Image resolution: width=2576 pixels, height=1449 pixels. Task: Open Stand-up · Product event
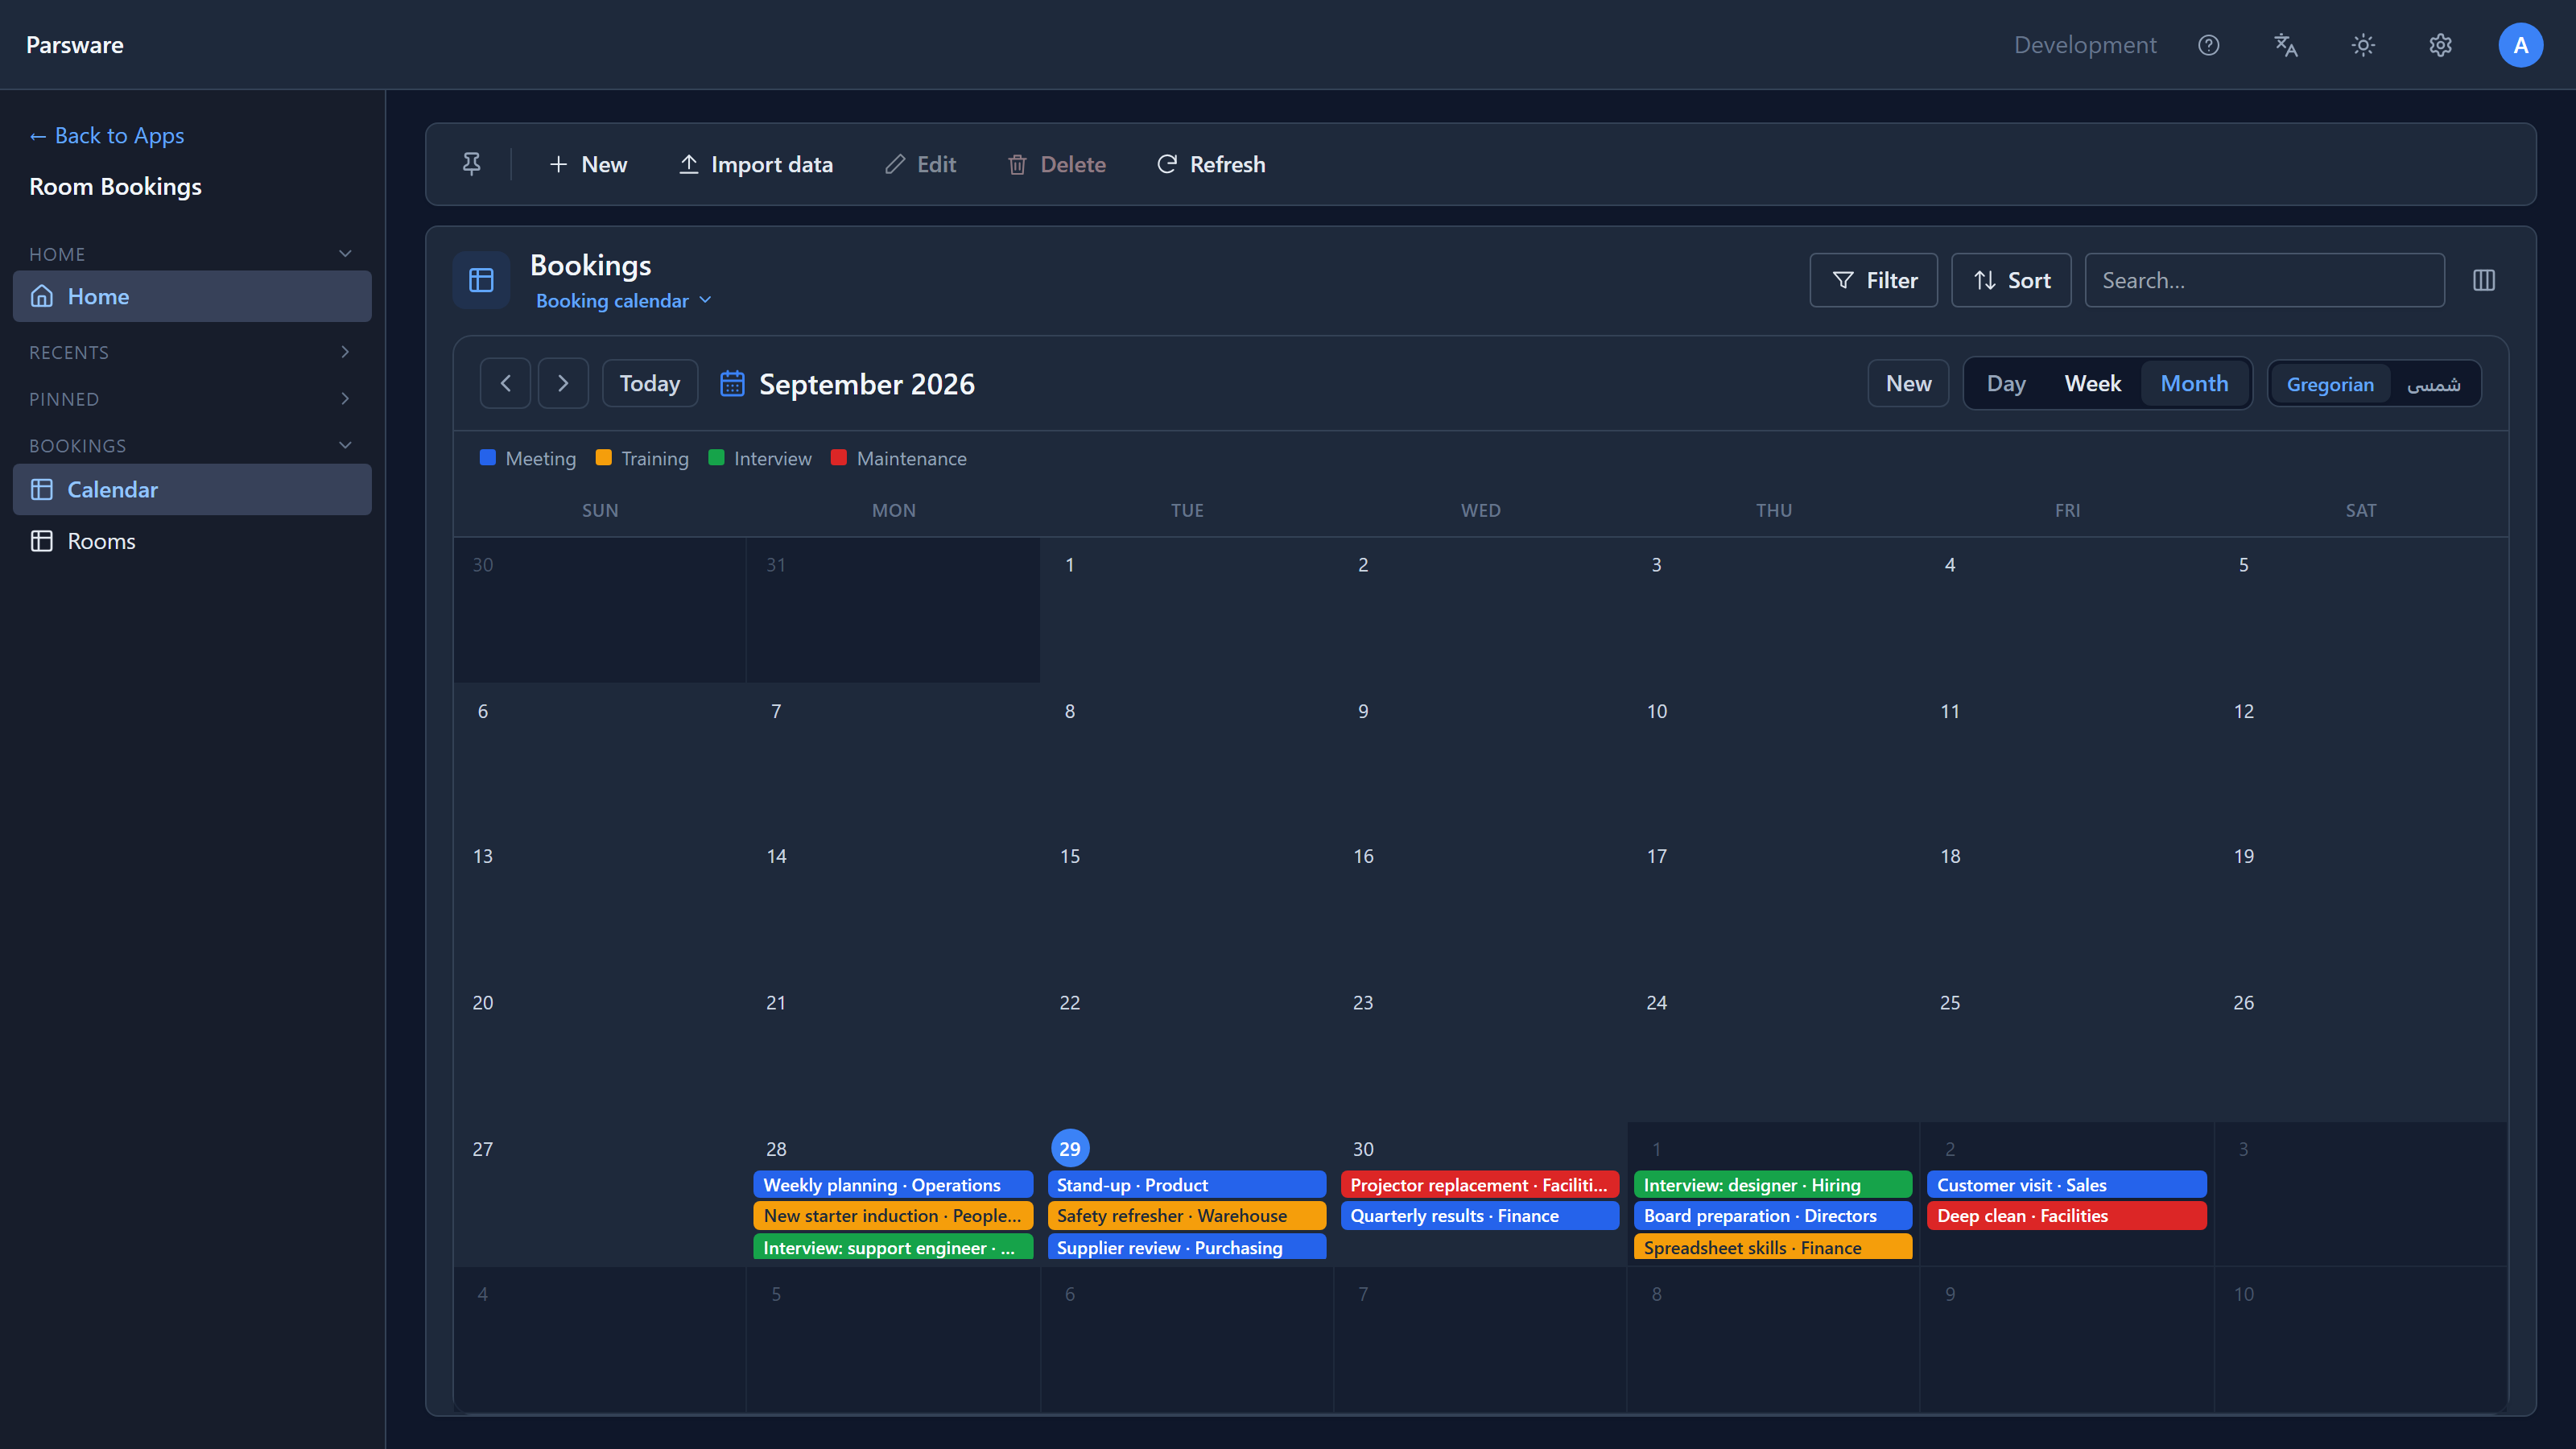pos(1187,1185)
